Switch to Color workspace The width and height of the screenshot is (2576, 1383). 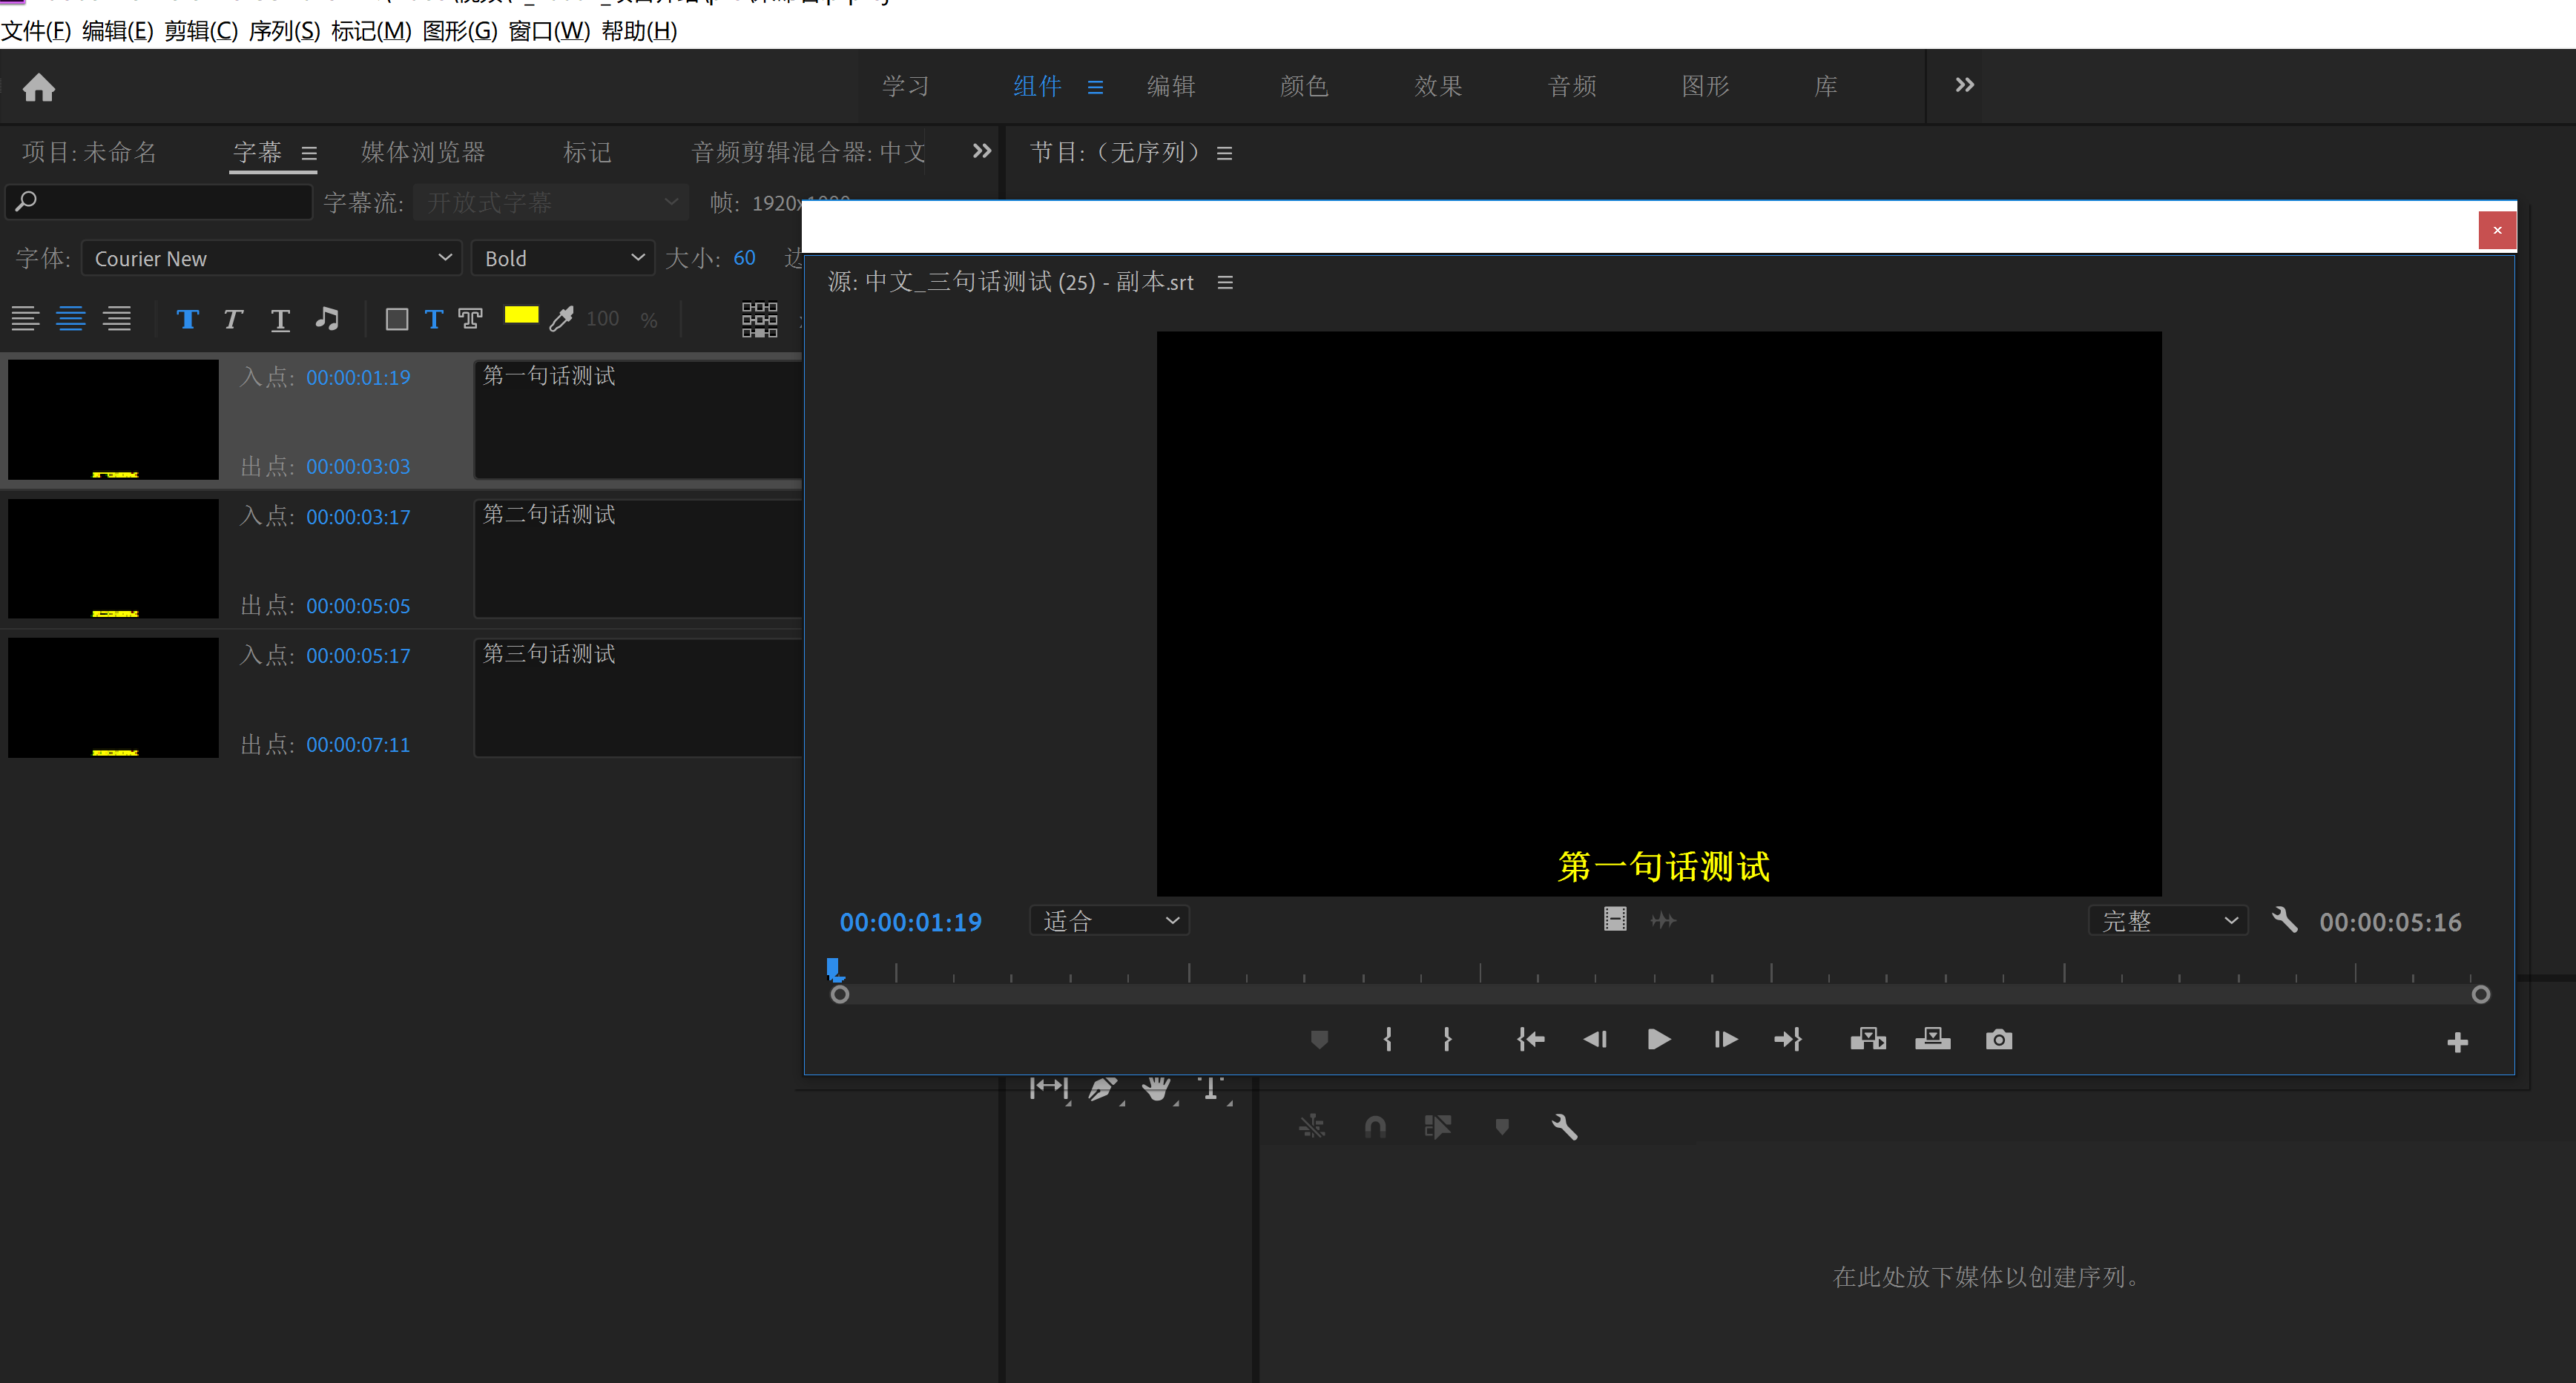point(1304,86)
